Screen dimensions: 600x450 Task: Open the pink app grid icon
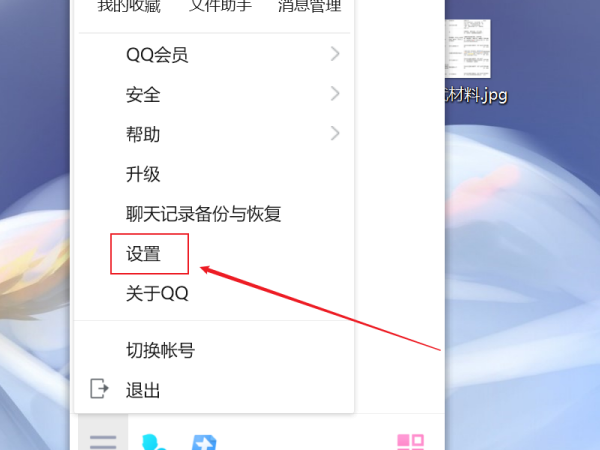411,442
